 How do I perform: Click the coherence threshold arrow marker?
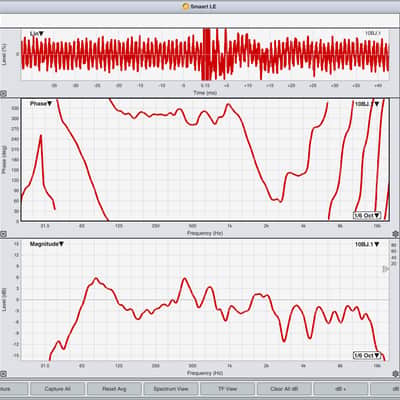[x=385, y=269]
